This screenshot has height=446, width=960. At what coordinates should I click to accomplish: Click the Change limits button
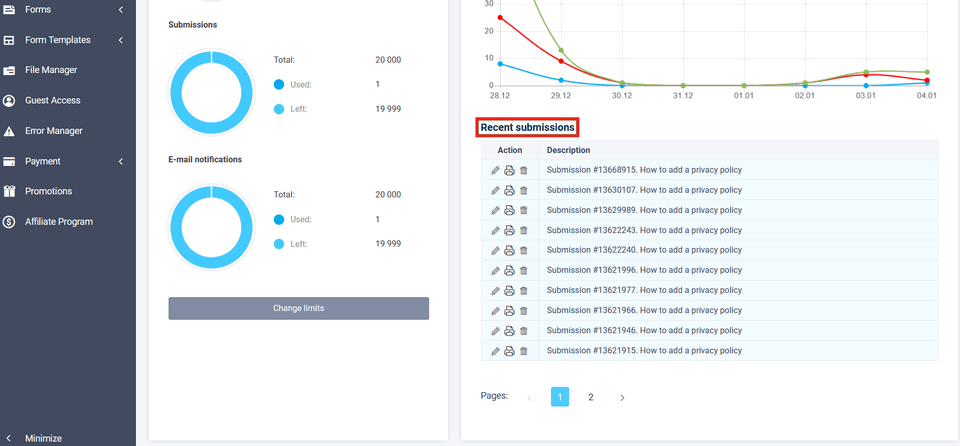(298, 308)
